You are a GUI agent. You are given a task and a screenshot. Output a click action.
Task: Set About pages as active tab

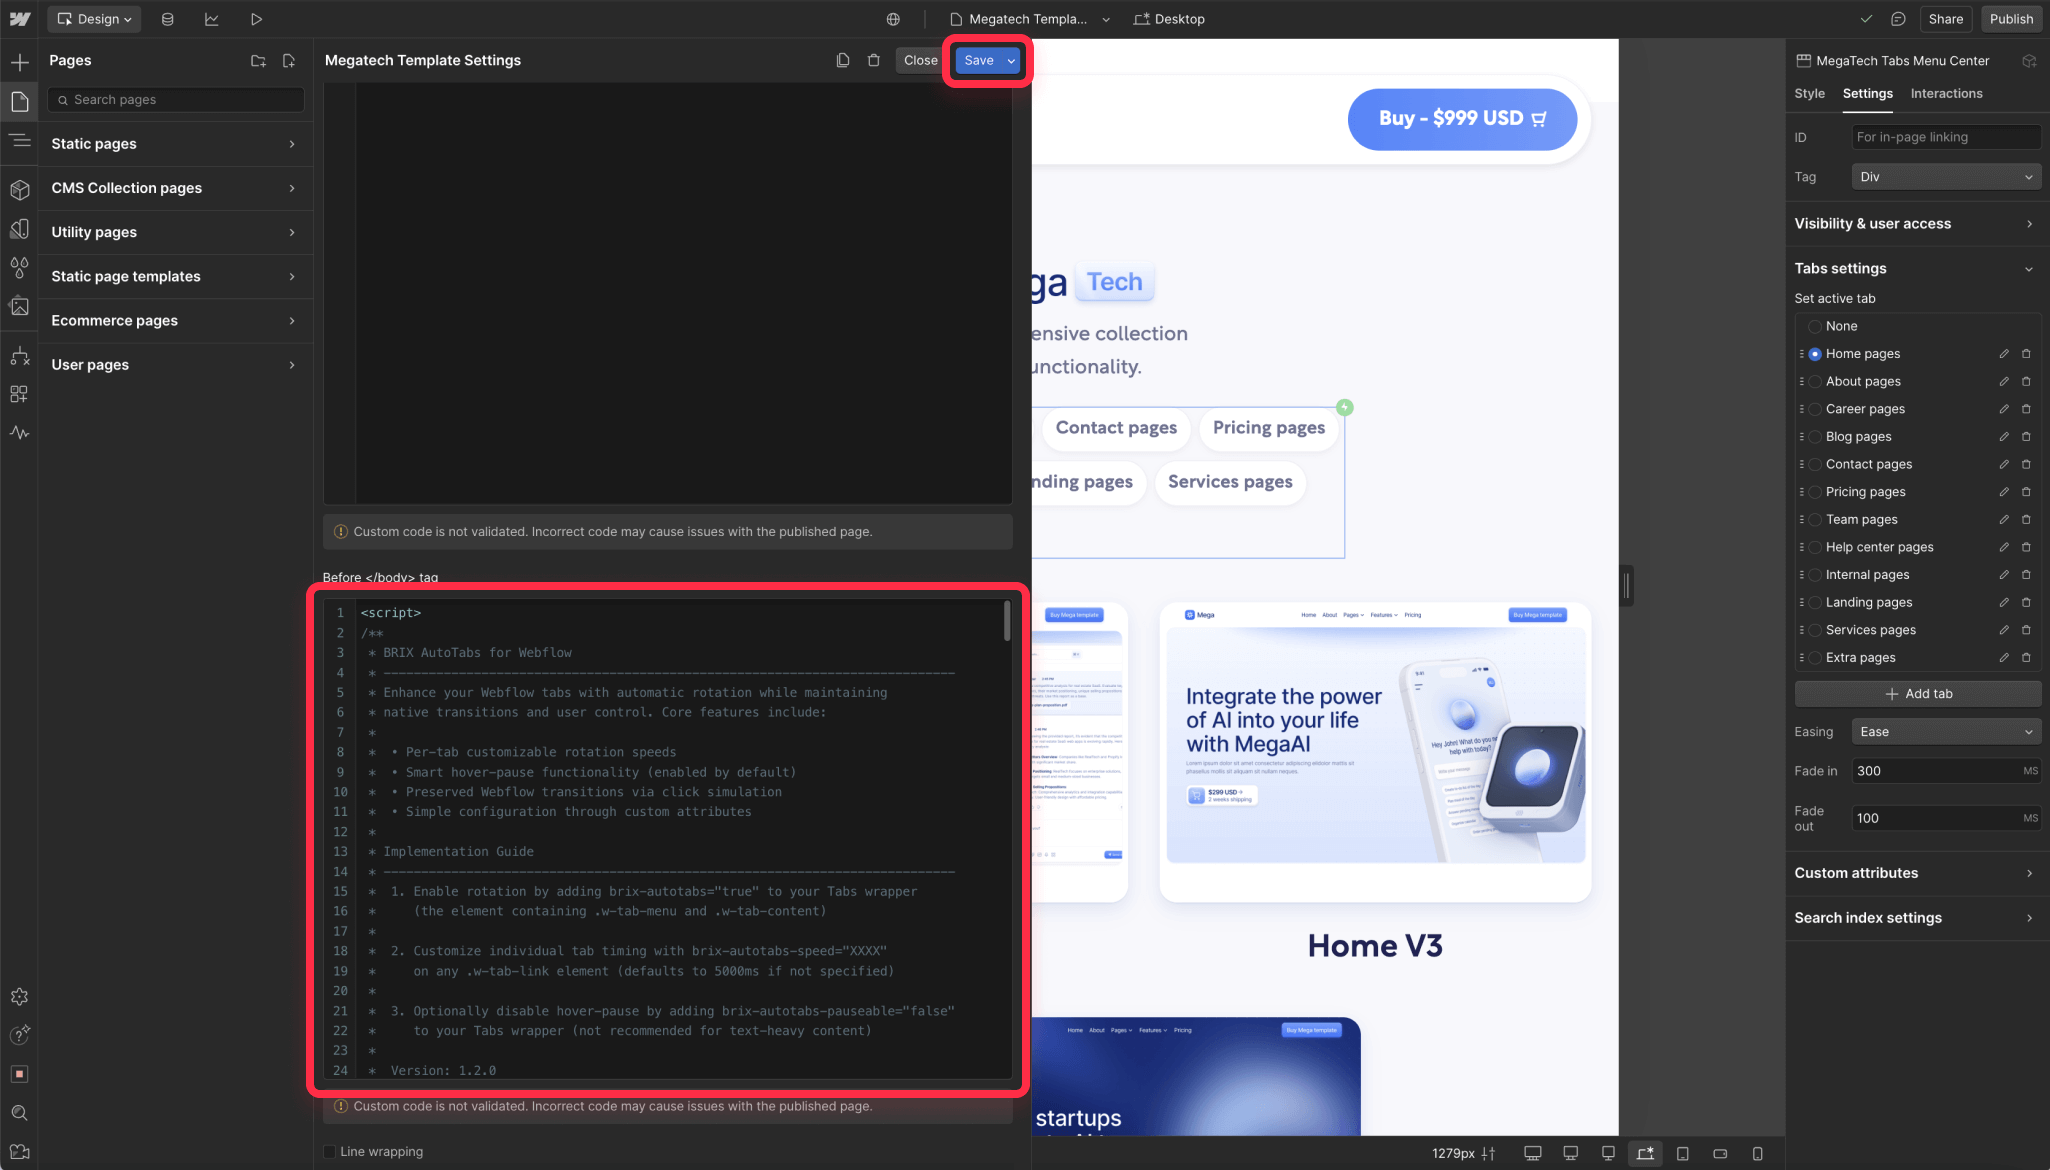tap(1815, 382)
